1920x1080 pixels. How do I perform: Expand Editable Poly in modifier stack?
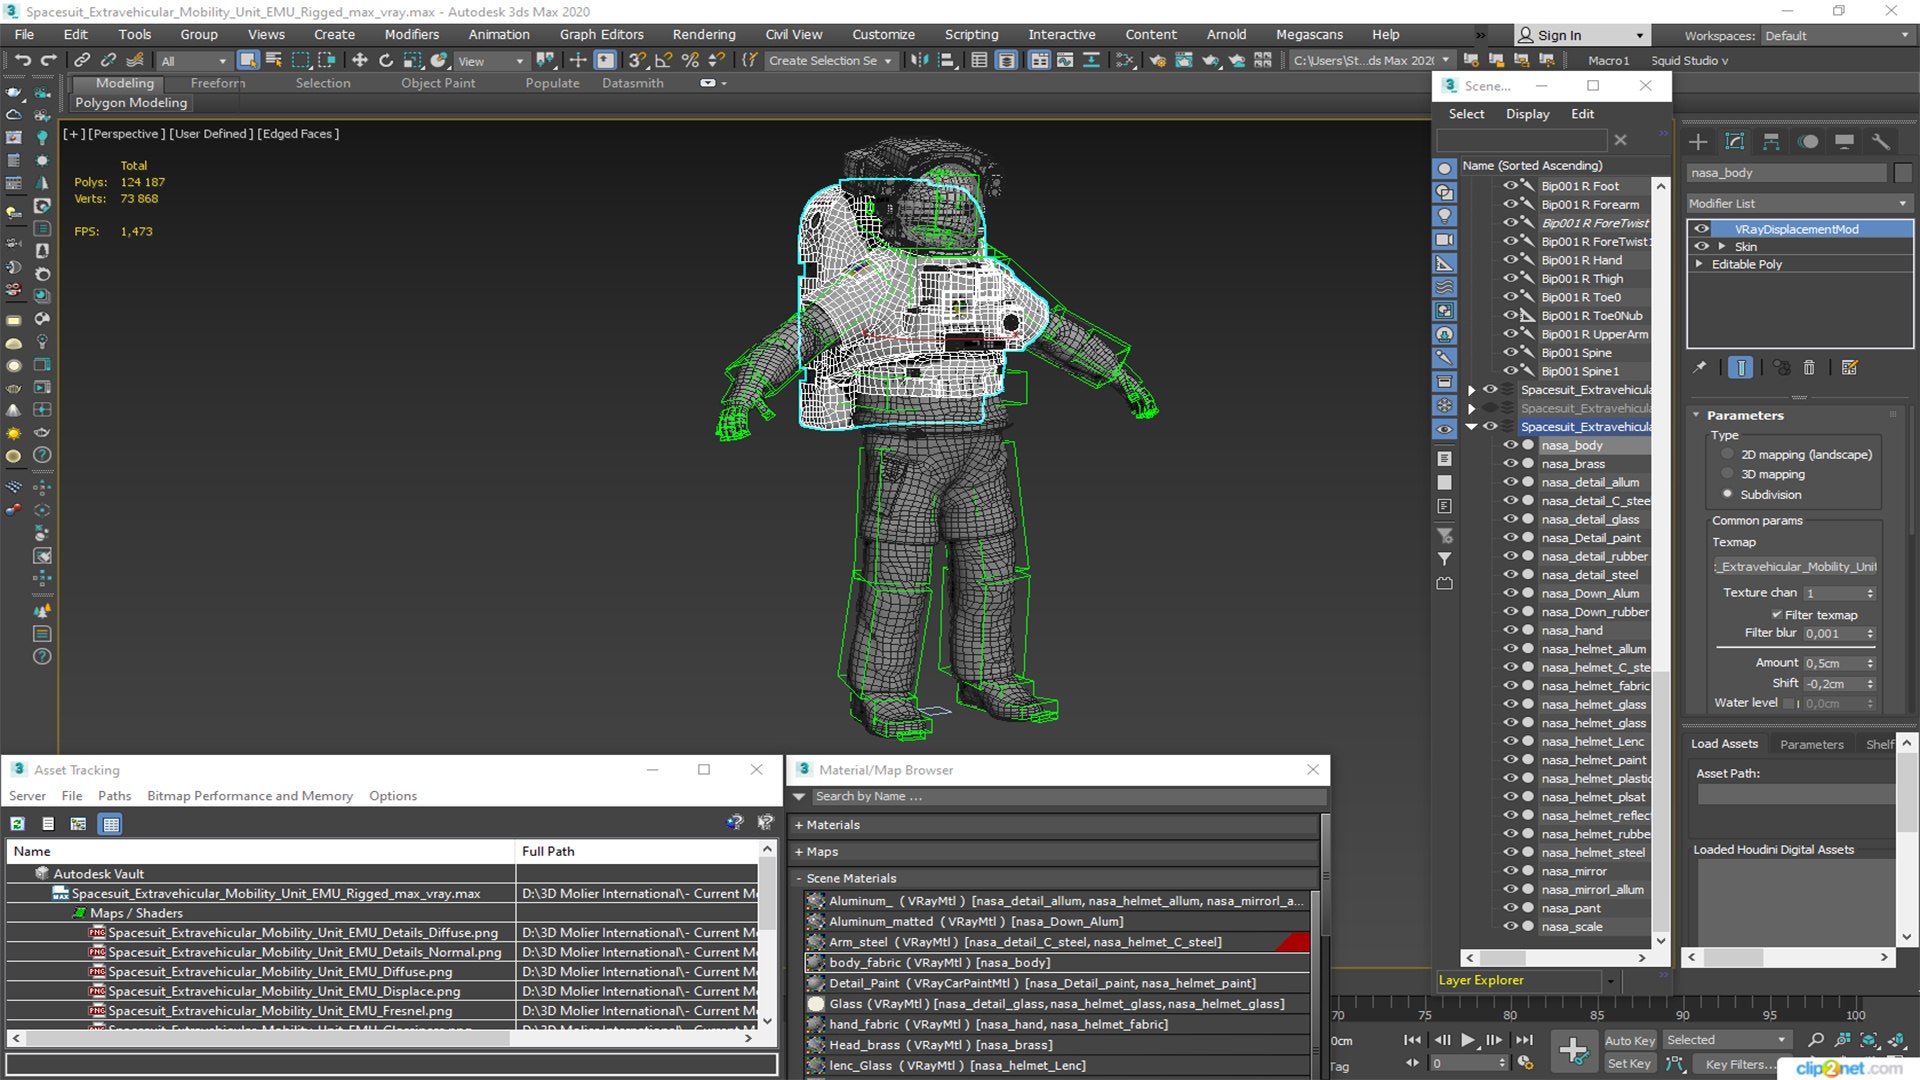click(1699, 264)
